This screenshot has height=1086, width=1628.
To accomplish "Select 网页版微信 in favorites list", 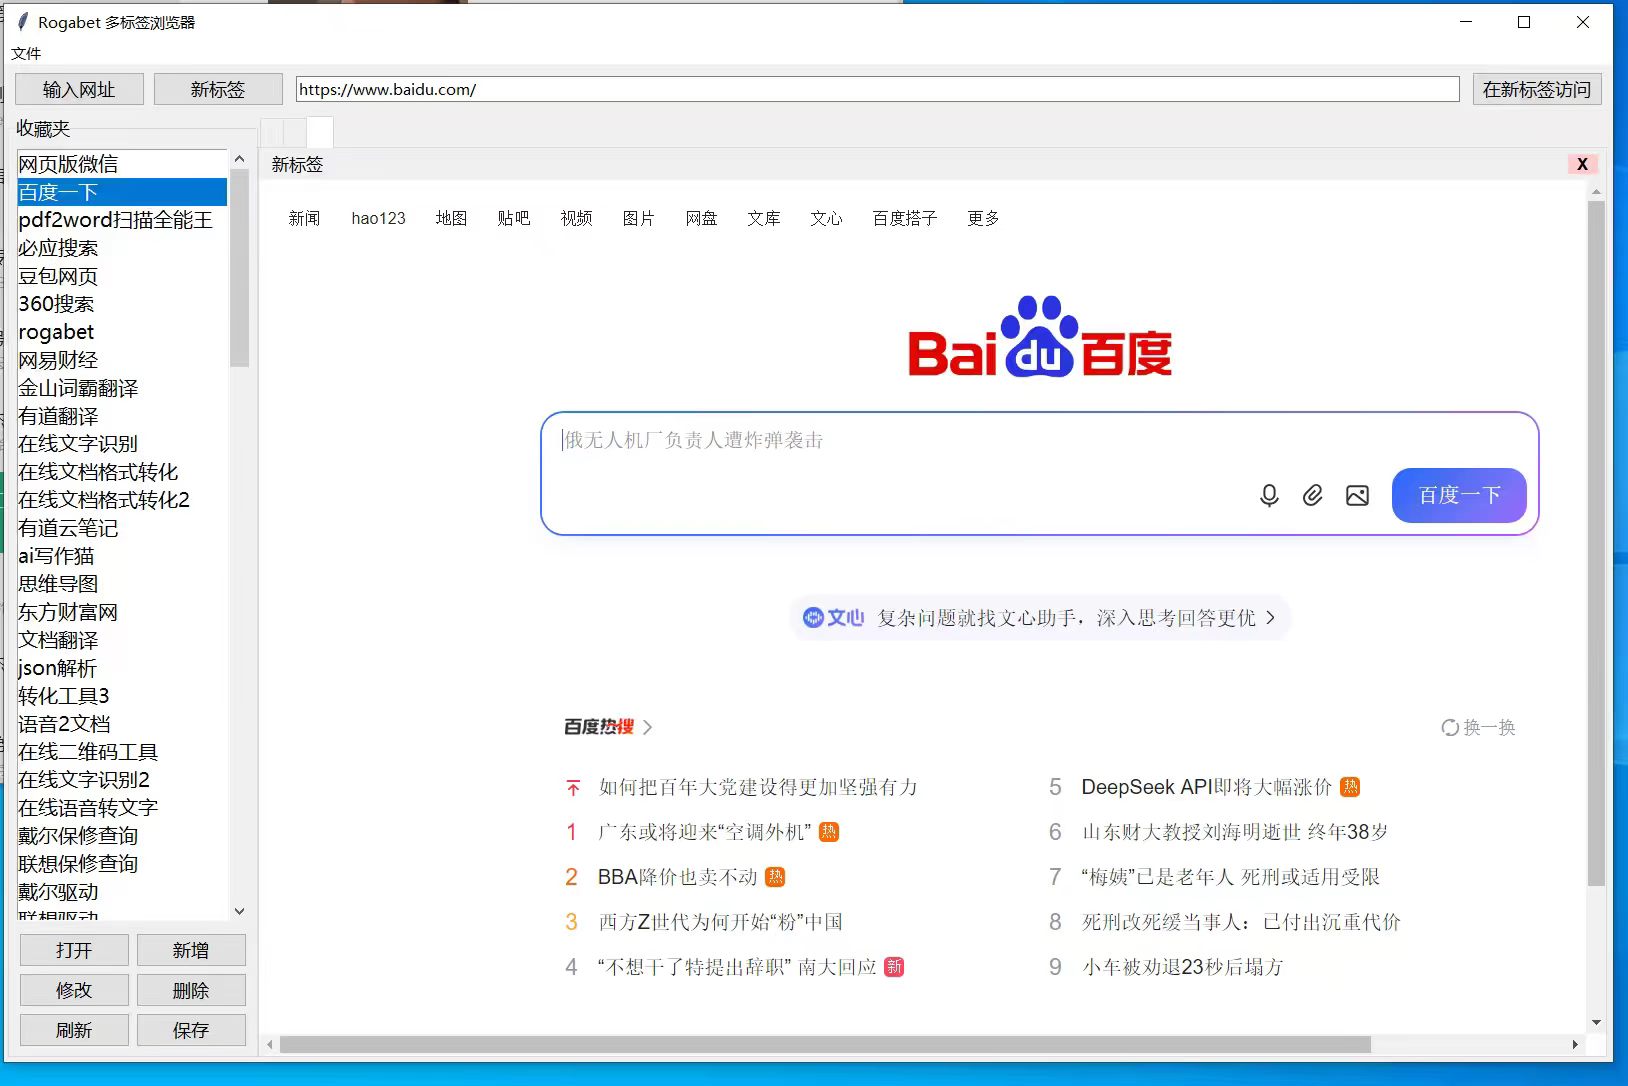I will [x=122, y=164].
